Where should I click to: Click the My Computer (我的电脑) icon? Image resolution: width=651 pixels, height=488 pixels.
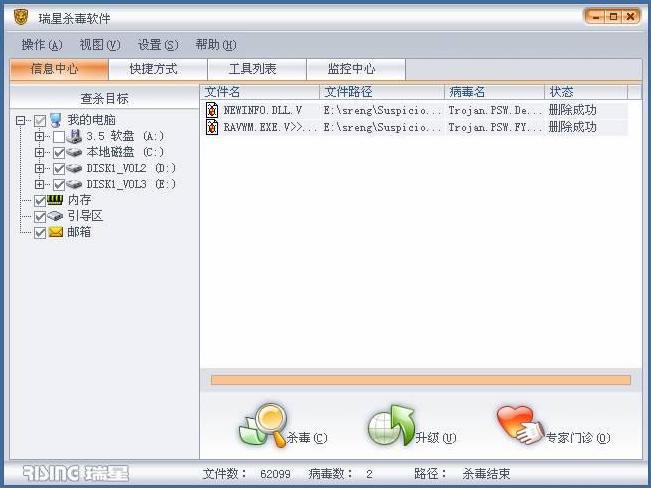tap(55, 120)
